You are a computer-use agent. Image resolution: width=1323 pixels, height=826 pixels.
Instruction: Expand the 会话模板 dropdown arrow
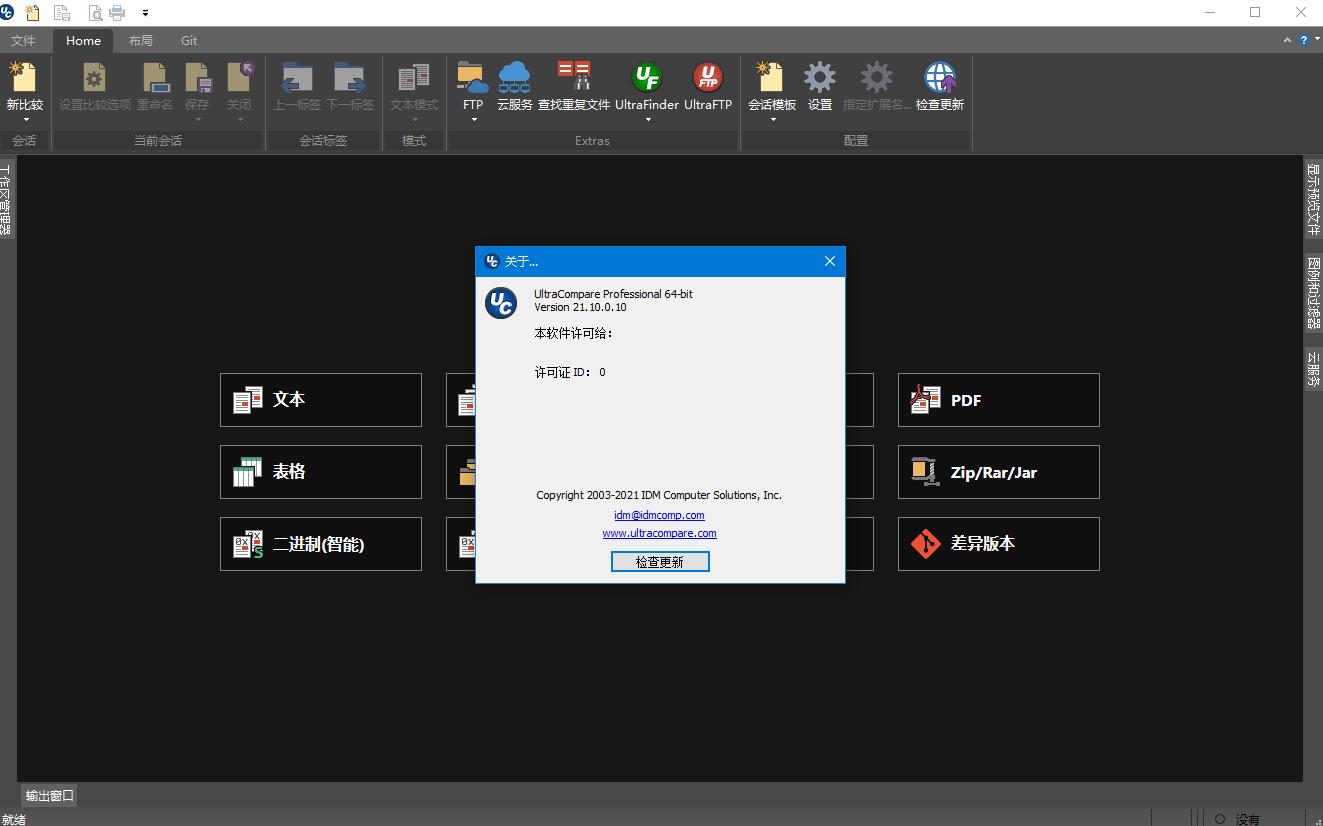point(772,120)
